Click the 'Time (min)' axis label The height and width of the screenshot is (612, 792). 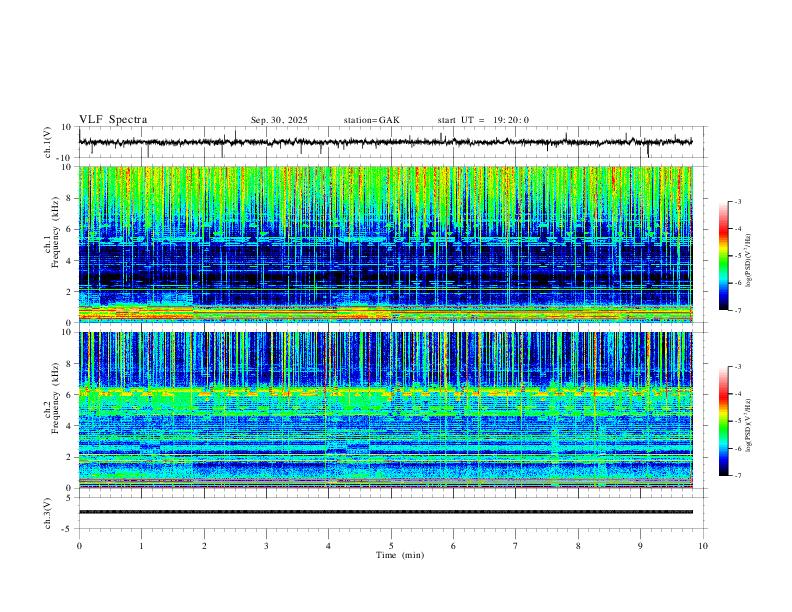(x=400, y=555)
